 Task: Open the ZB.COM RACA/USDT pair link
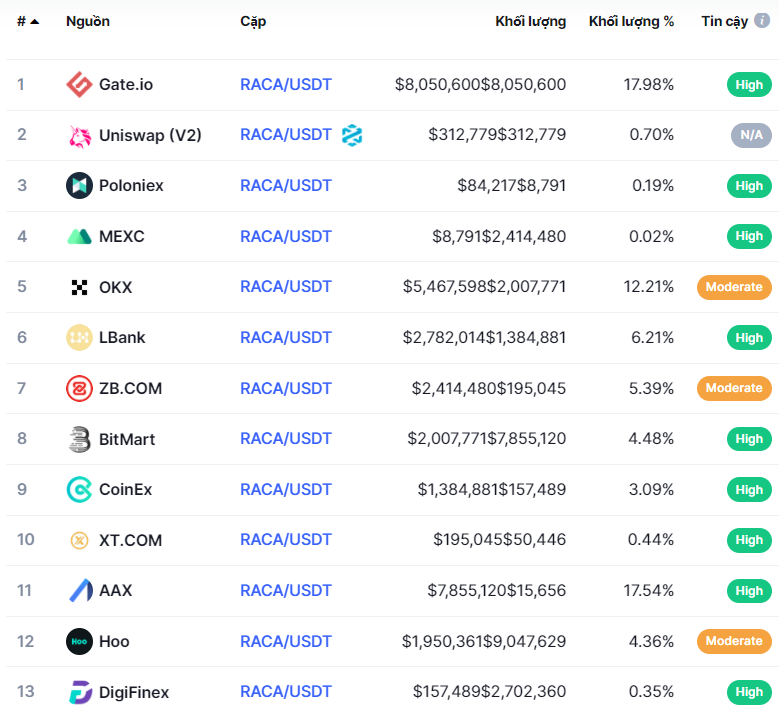pos(286,389)
